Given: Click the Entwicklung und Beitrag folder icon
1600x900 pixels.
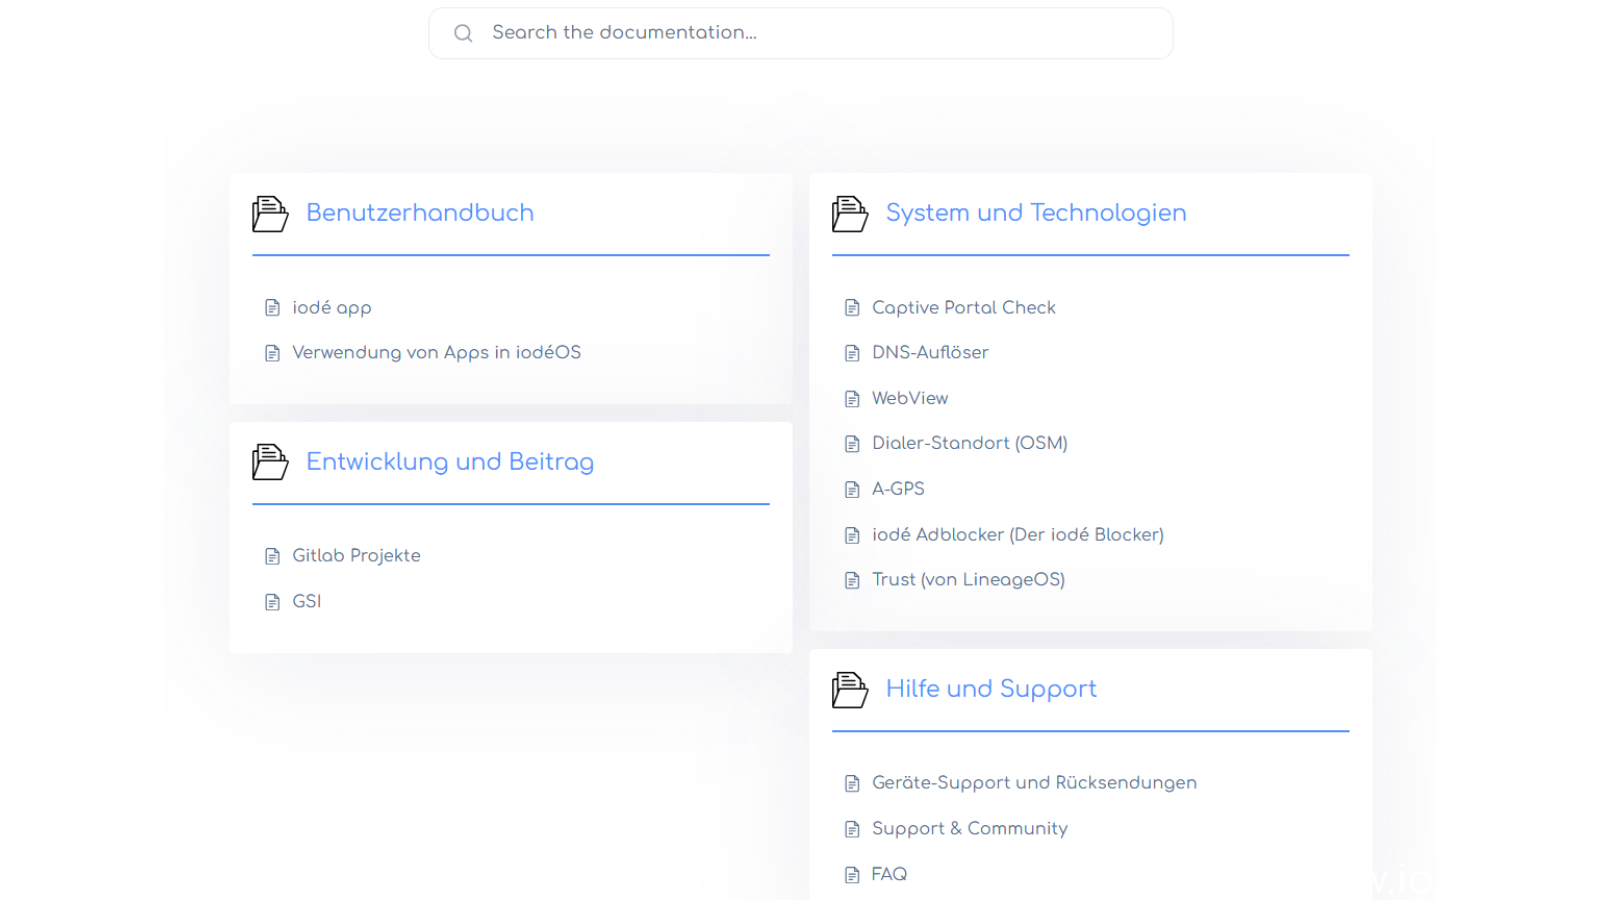Looking at the screenshot, I should pyautogui.click(x=270, y=462).
